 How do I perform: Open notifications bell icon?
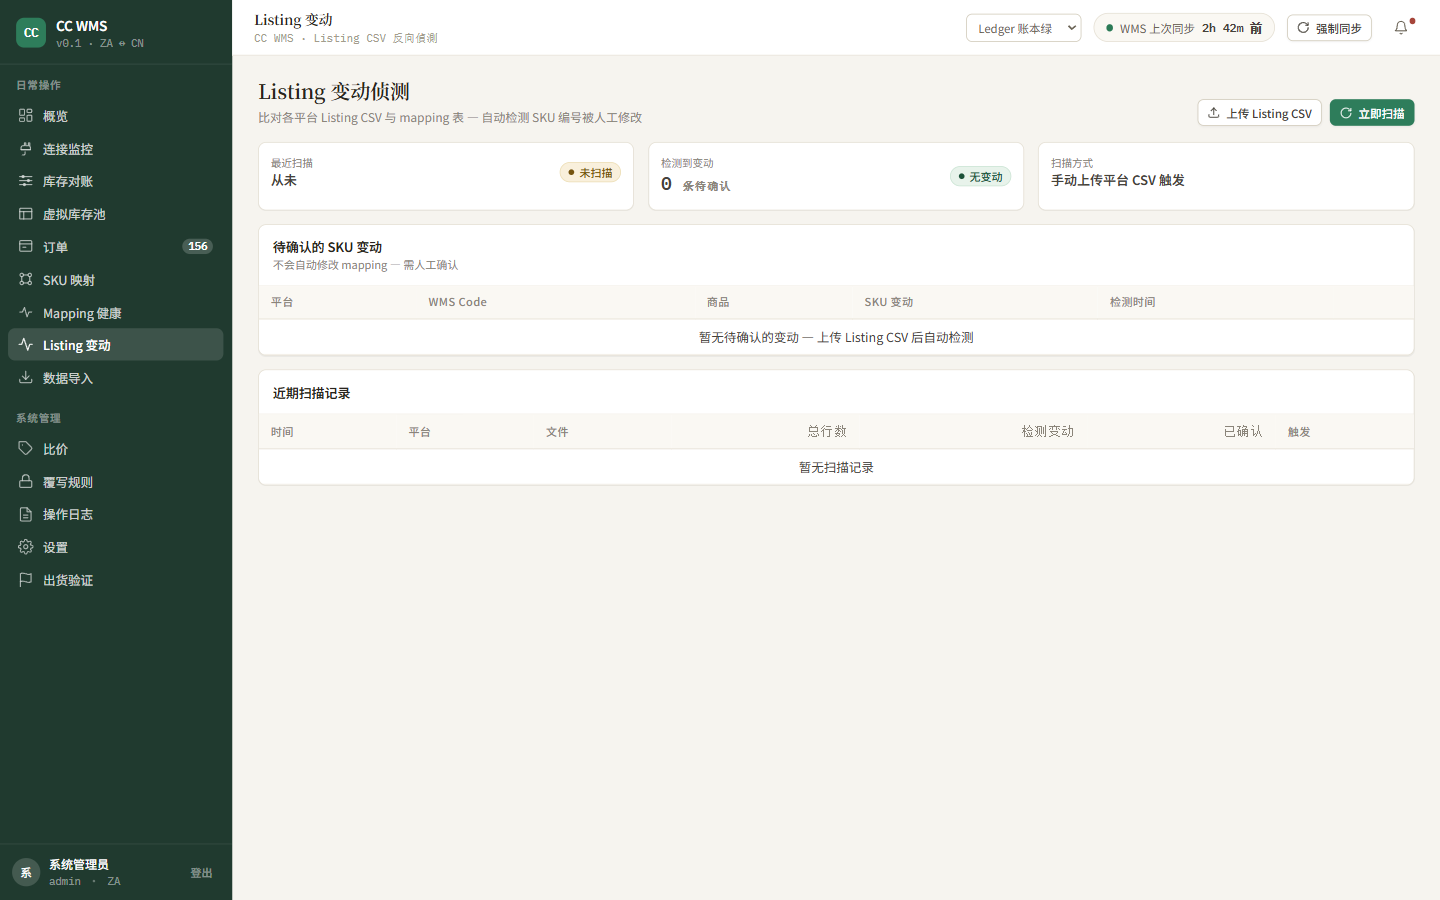(x=1401, y=28)
